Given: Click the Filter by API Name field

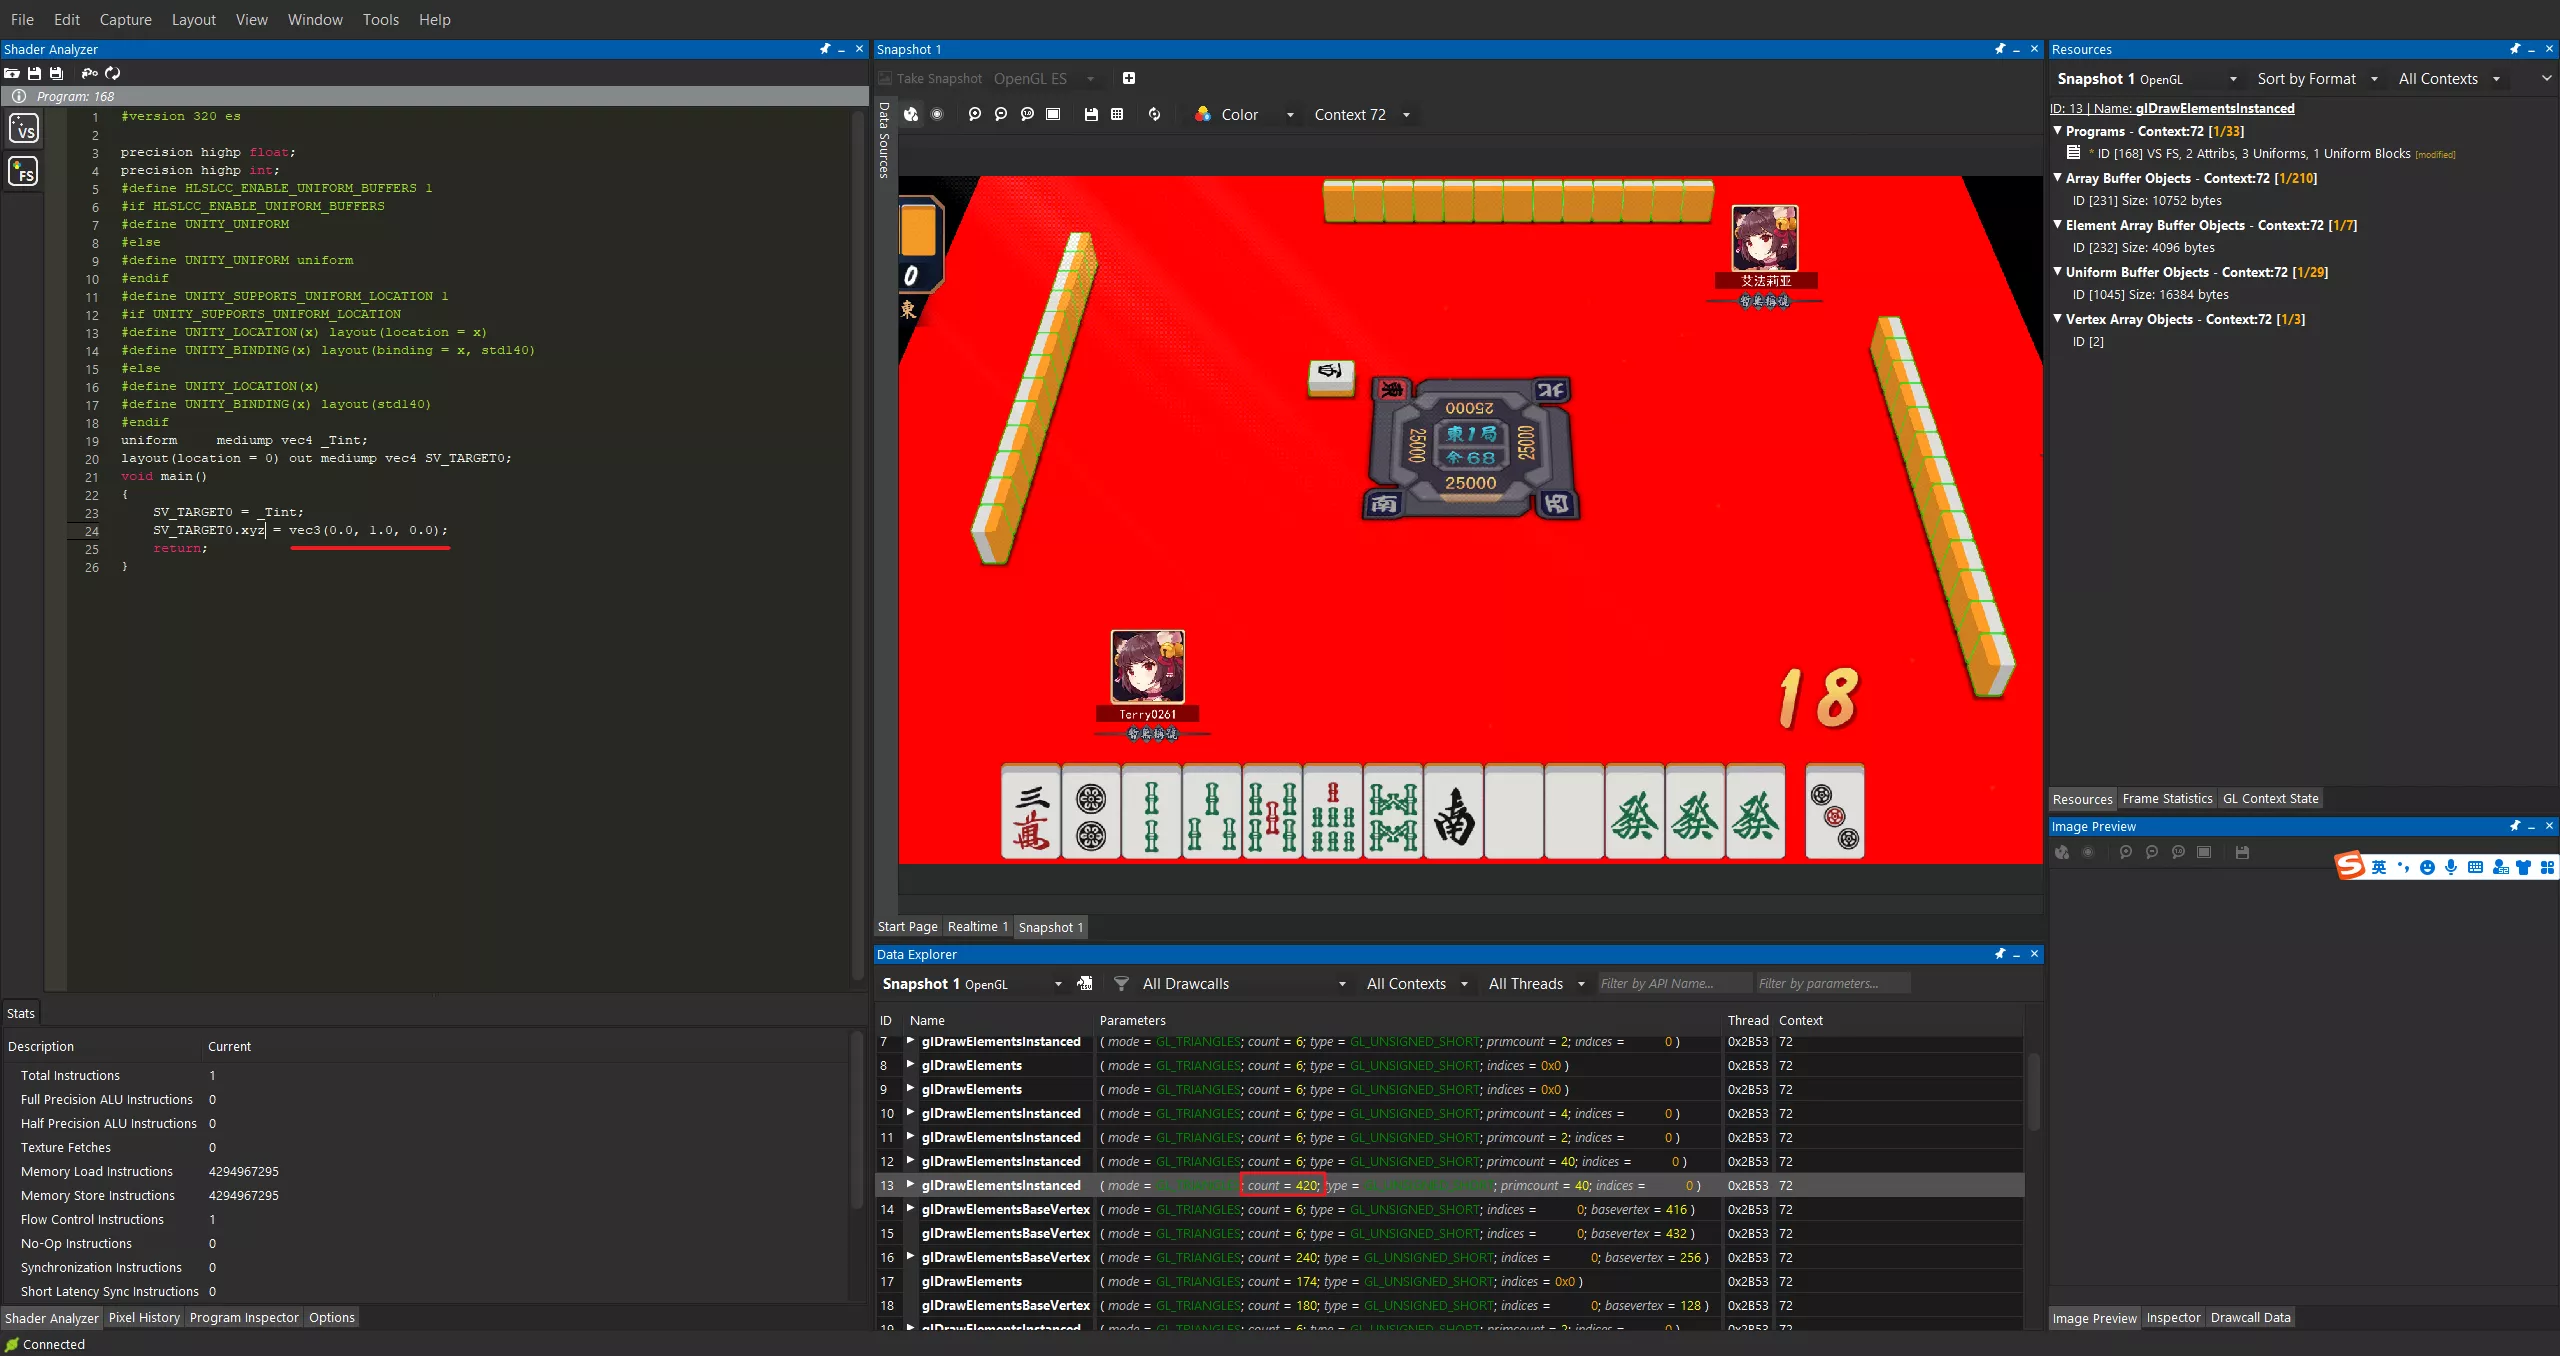Looking at the screenshot, I should (x=1673, y=984).
